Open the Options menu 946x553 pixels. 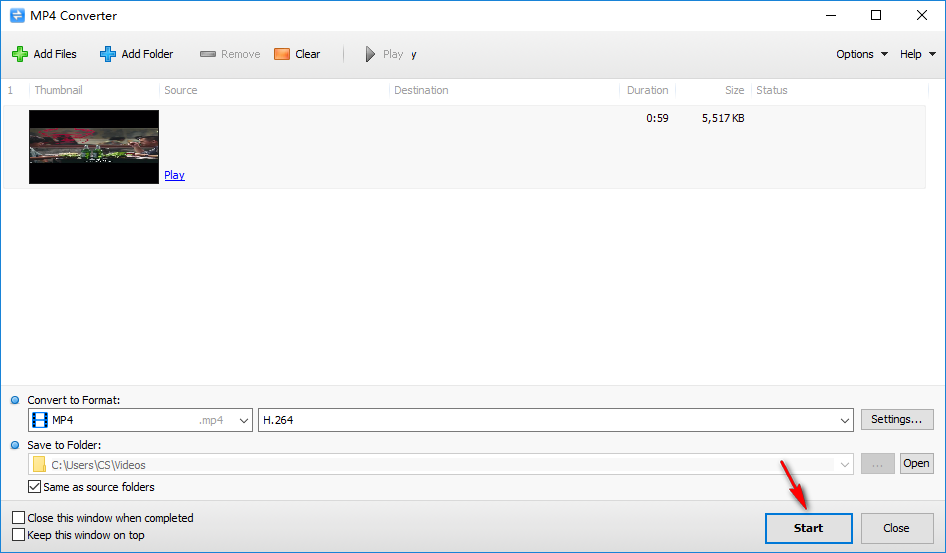click(861, 54)
